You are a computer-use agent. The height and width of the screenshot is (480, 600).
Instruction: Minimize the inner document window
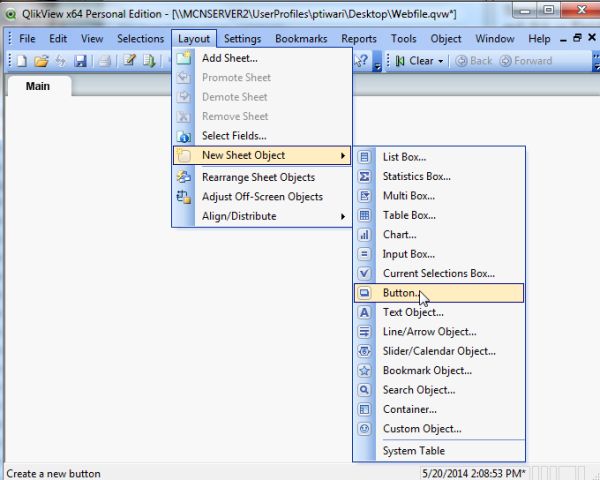pos(563,39)
